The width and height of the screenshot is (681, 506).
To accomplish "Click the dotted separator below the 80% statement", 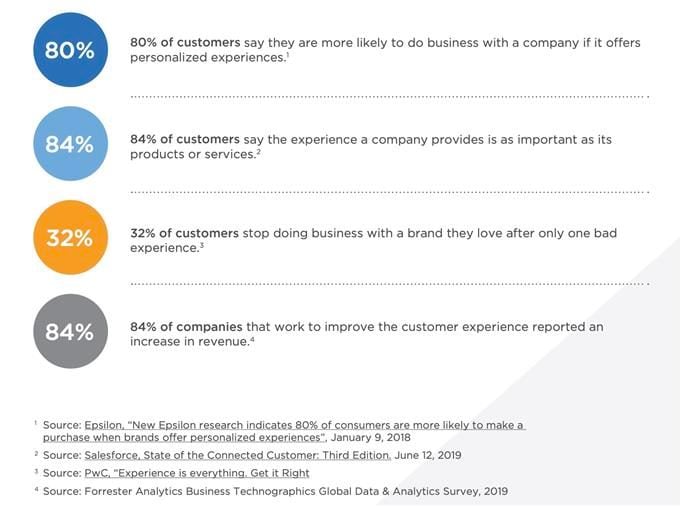I will (x=388, y=96).
